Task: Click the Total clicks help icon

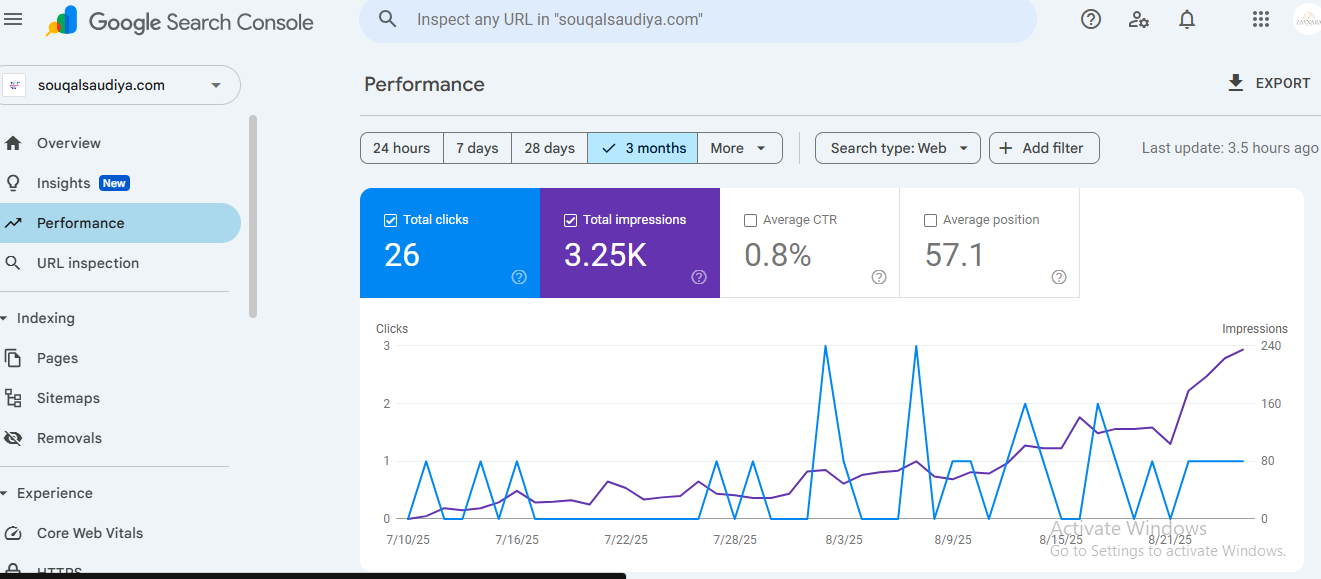Action: (x=519, y=277)
